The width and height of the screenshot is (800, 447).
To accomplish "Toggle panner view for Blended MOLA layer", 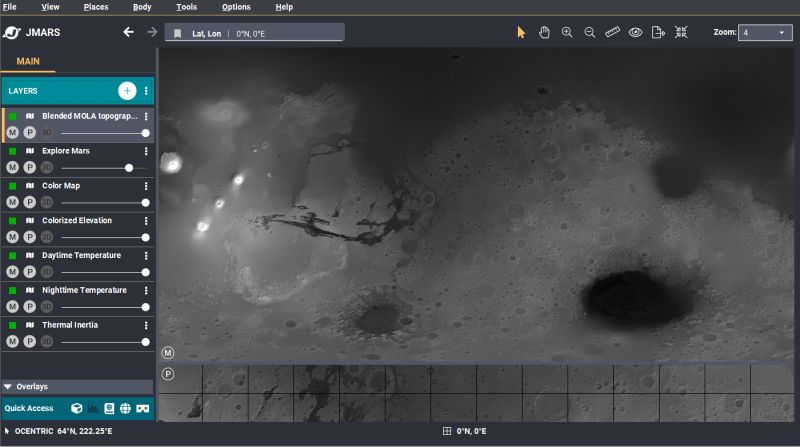I will click(x=30, y=133).
